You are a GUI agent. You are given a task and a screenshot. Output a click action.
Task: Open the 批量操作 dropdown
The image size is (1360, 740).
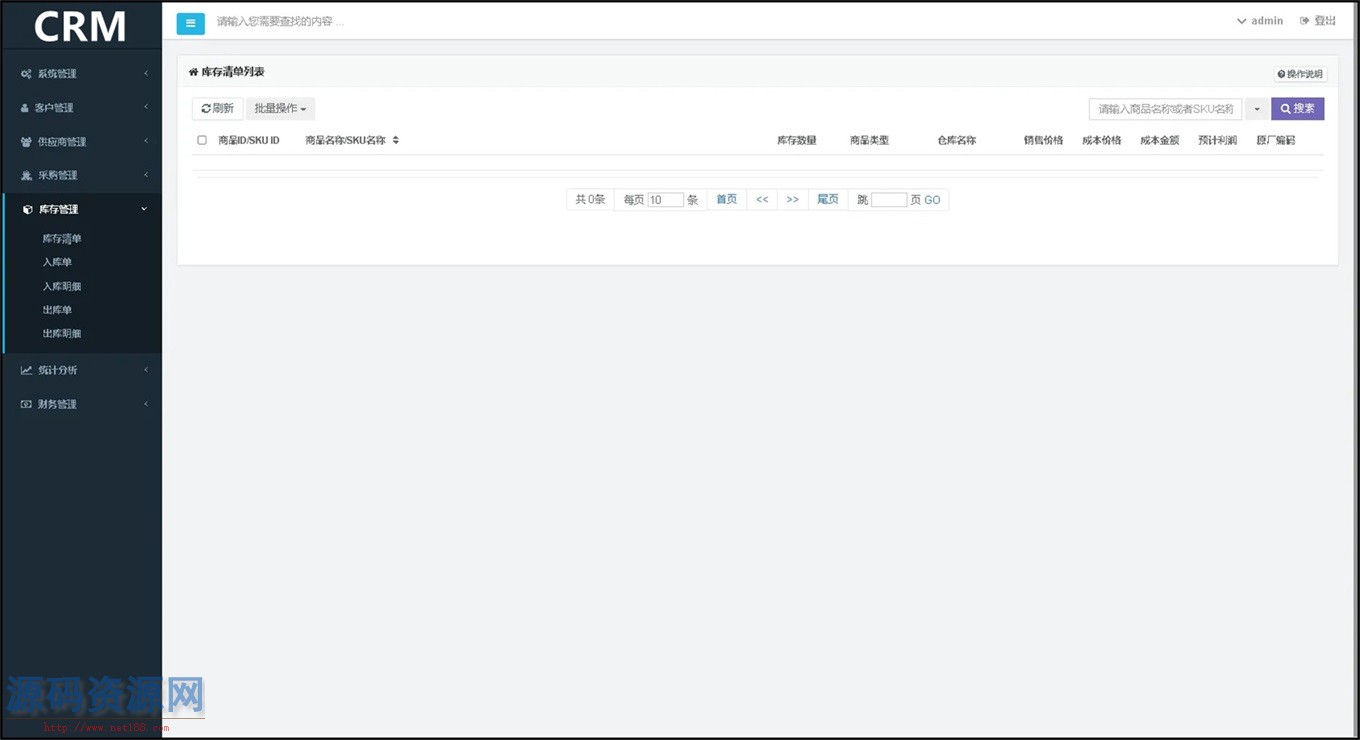pyautogui.click(x=280, y=108)
